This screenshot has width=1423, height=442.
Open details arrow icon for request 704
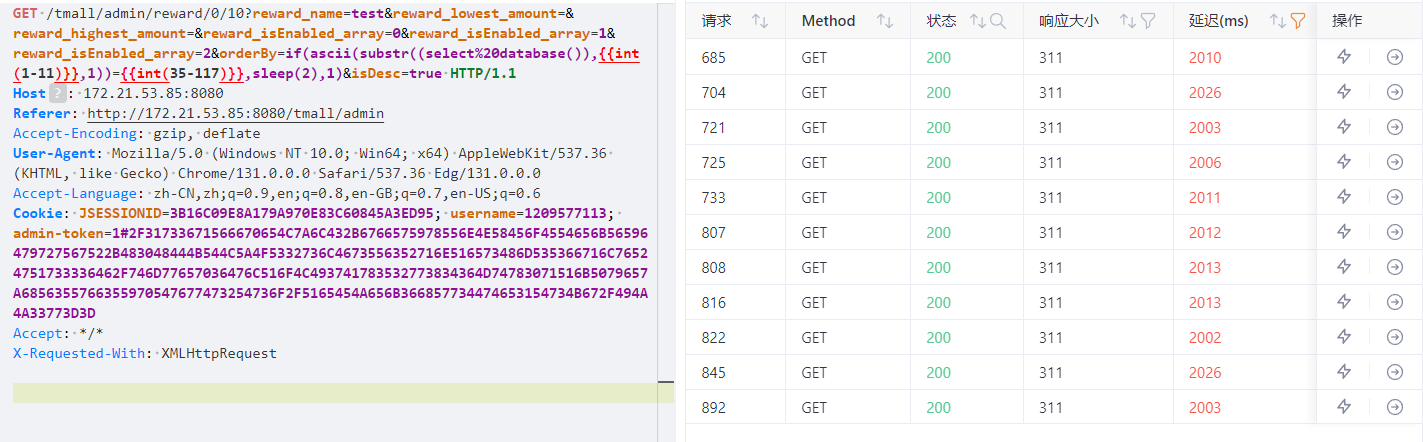coord(1394,93)
